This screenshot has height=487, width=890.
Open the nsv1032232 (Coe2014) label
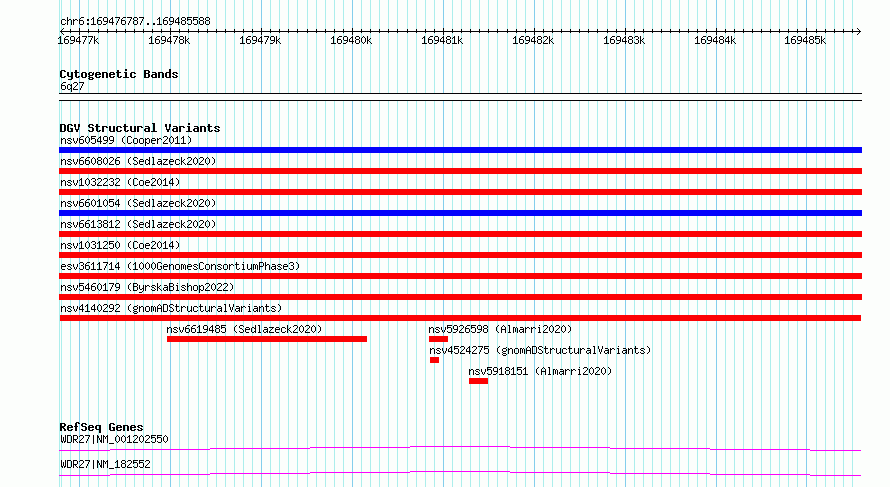tap(120, 182)
